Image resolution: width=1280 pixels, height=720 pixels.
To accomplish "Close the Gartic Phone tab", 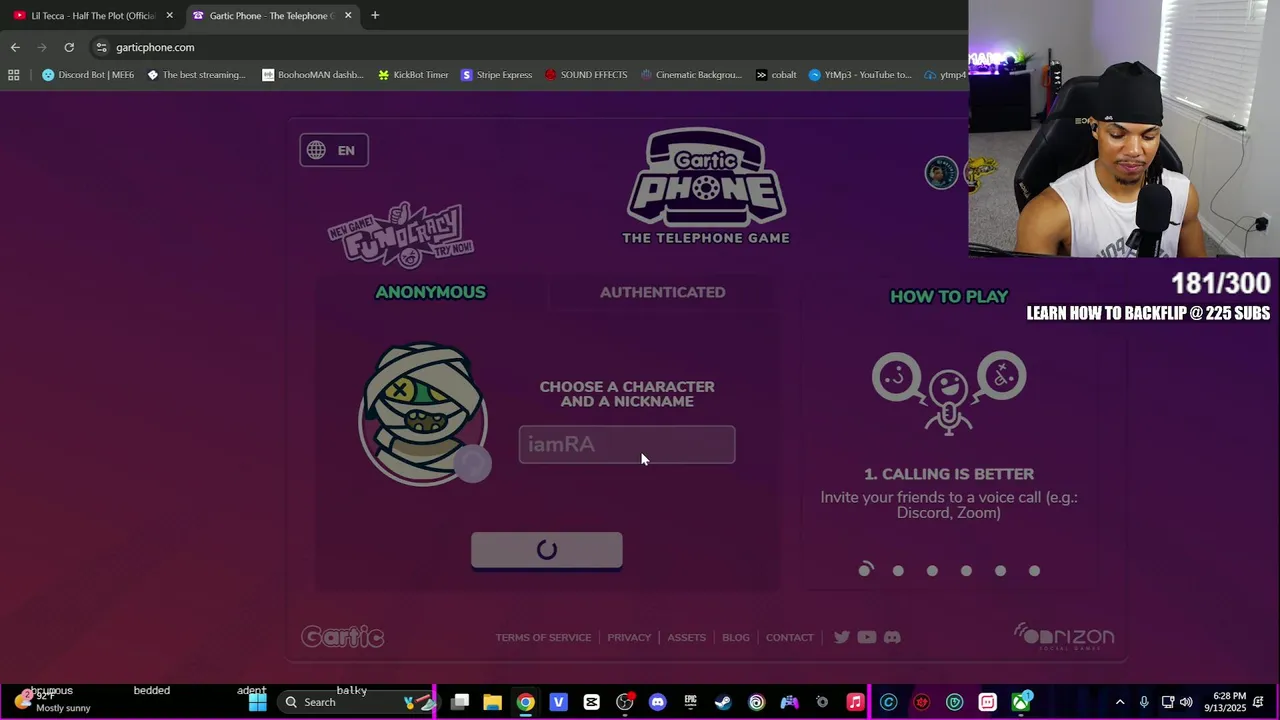I will (x=348, y=15).
